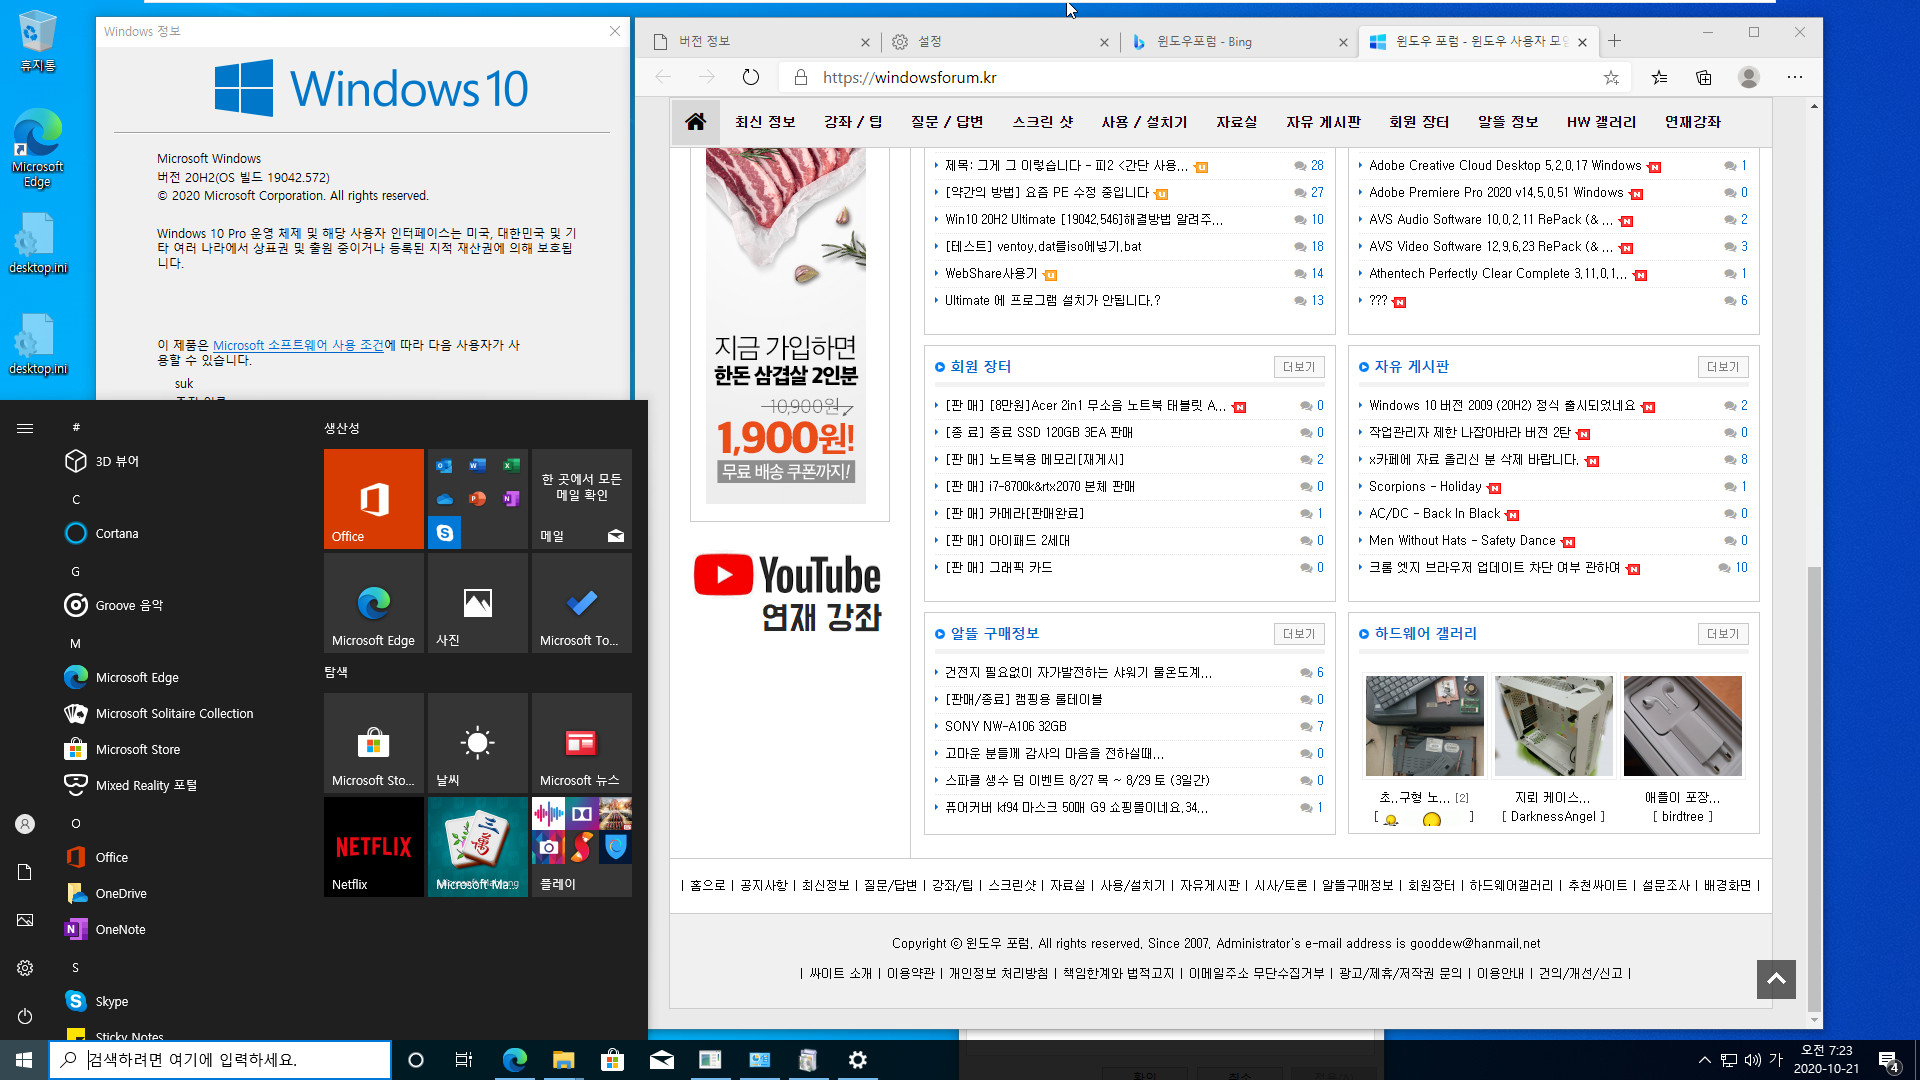Click the C letter header in app list

76,499
